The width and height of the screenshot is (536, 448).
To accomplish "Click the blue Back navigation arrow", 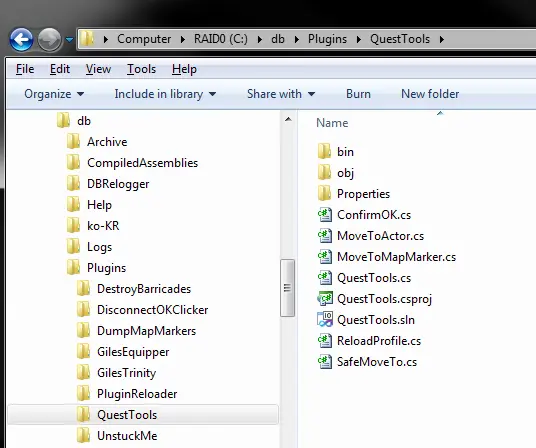I will (x=22, y=40).
